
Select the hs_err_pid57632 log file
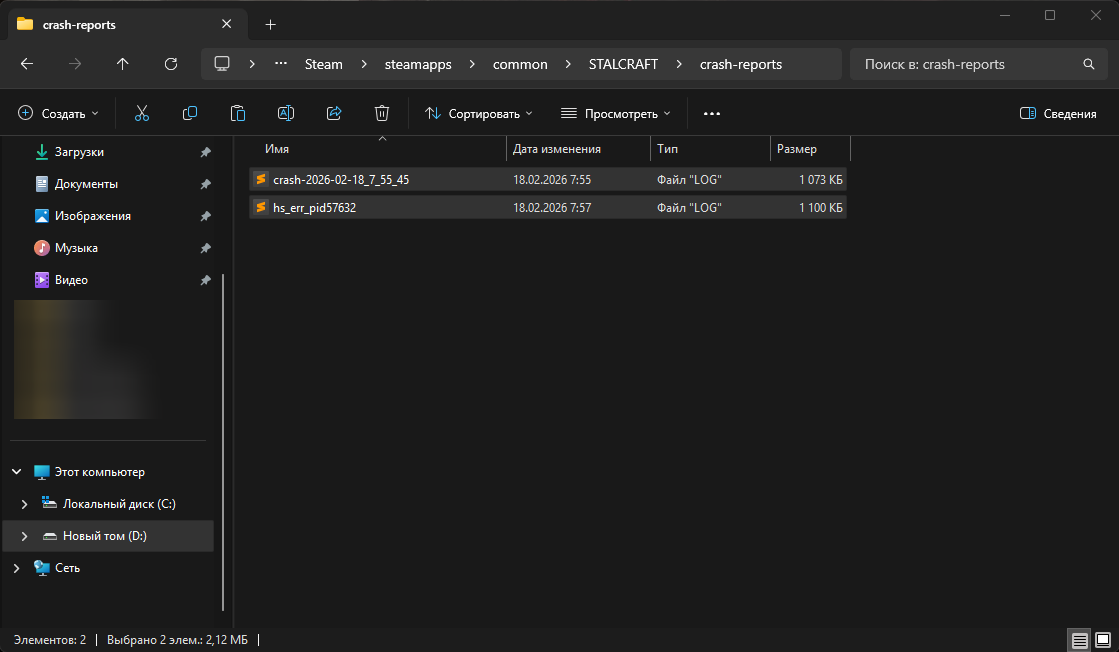314,208
